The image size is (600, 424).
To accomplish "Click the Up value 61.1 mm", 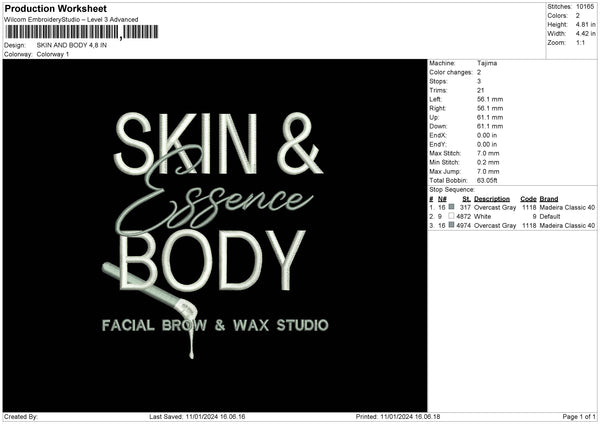I will coord(490,117).
